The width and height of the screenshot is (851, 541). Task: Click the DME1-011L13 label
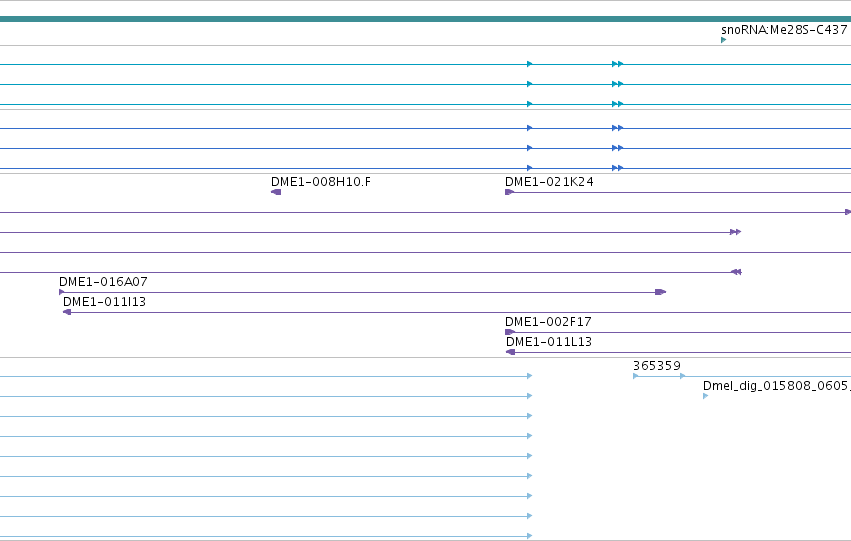tap(549, 342)
